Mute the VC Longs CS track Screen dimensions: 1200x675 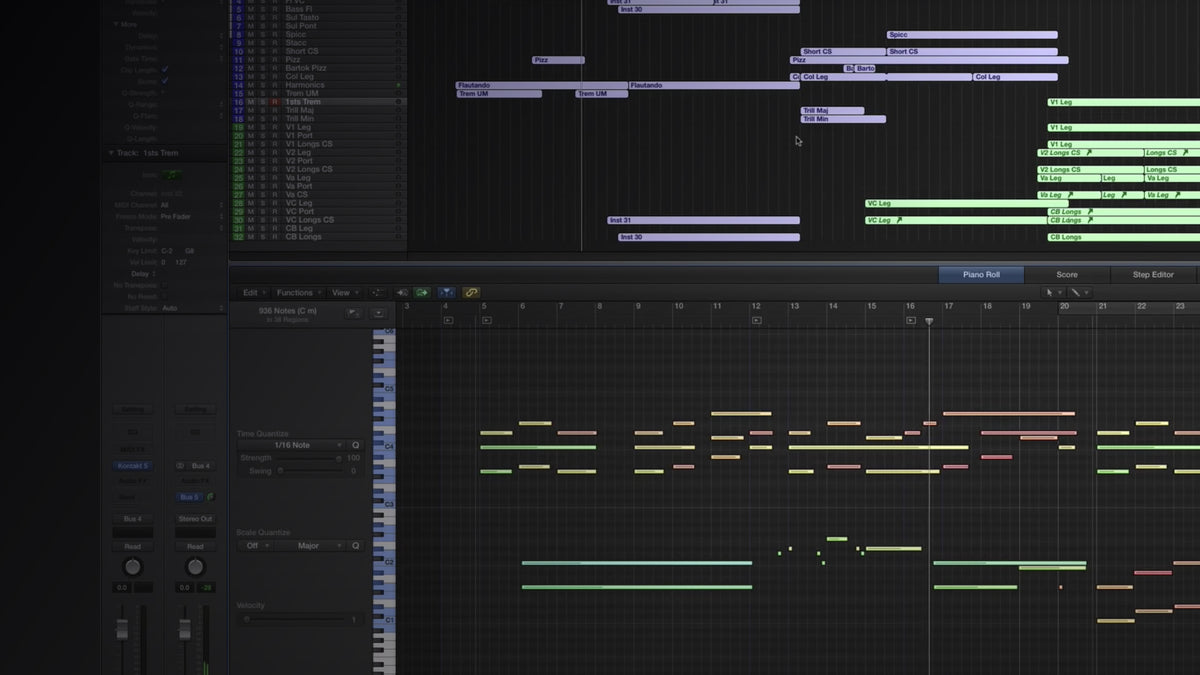click(x=251, y=220)
